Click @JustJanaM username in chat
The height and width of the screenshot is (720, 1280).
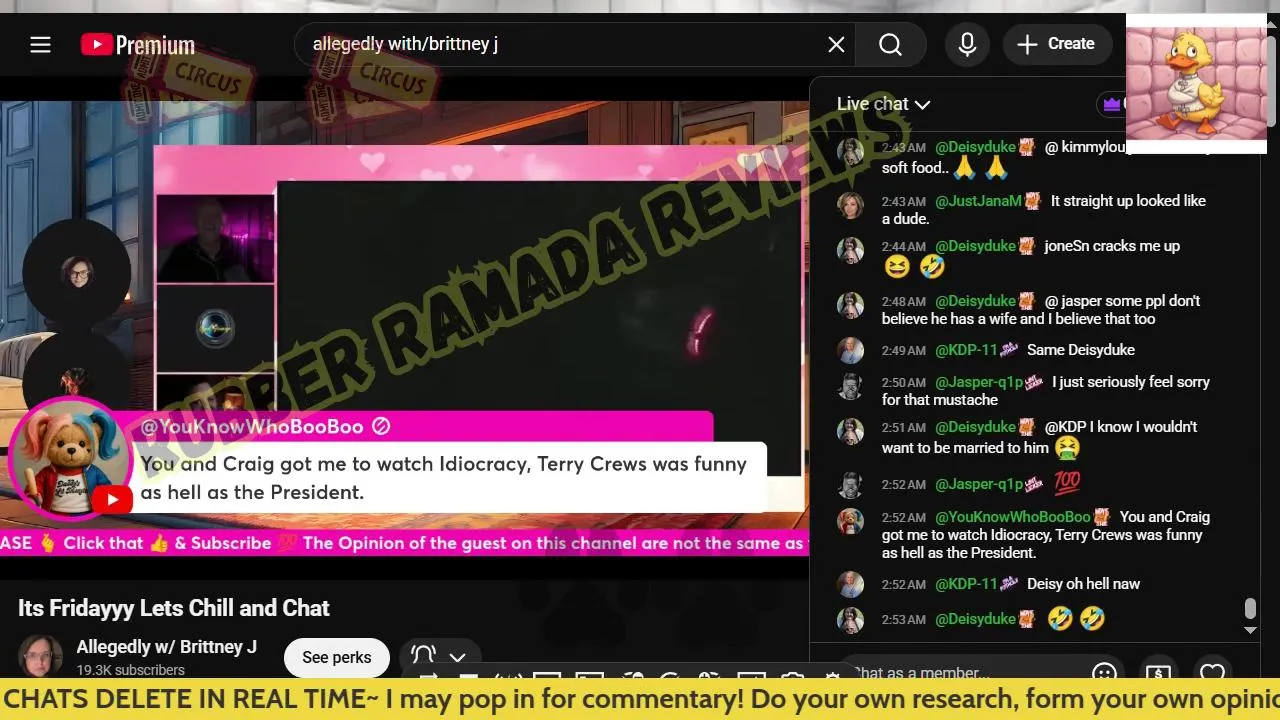pyautogui.click(x=978, y=201)
